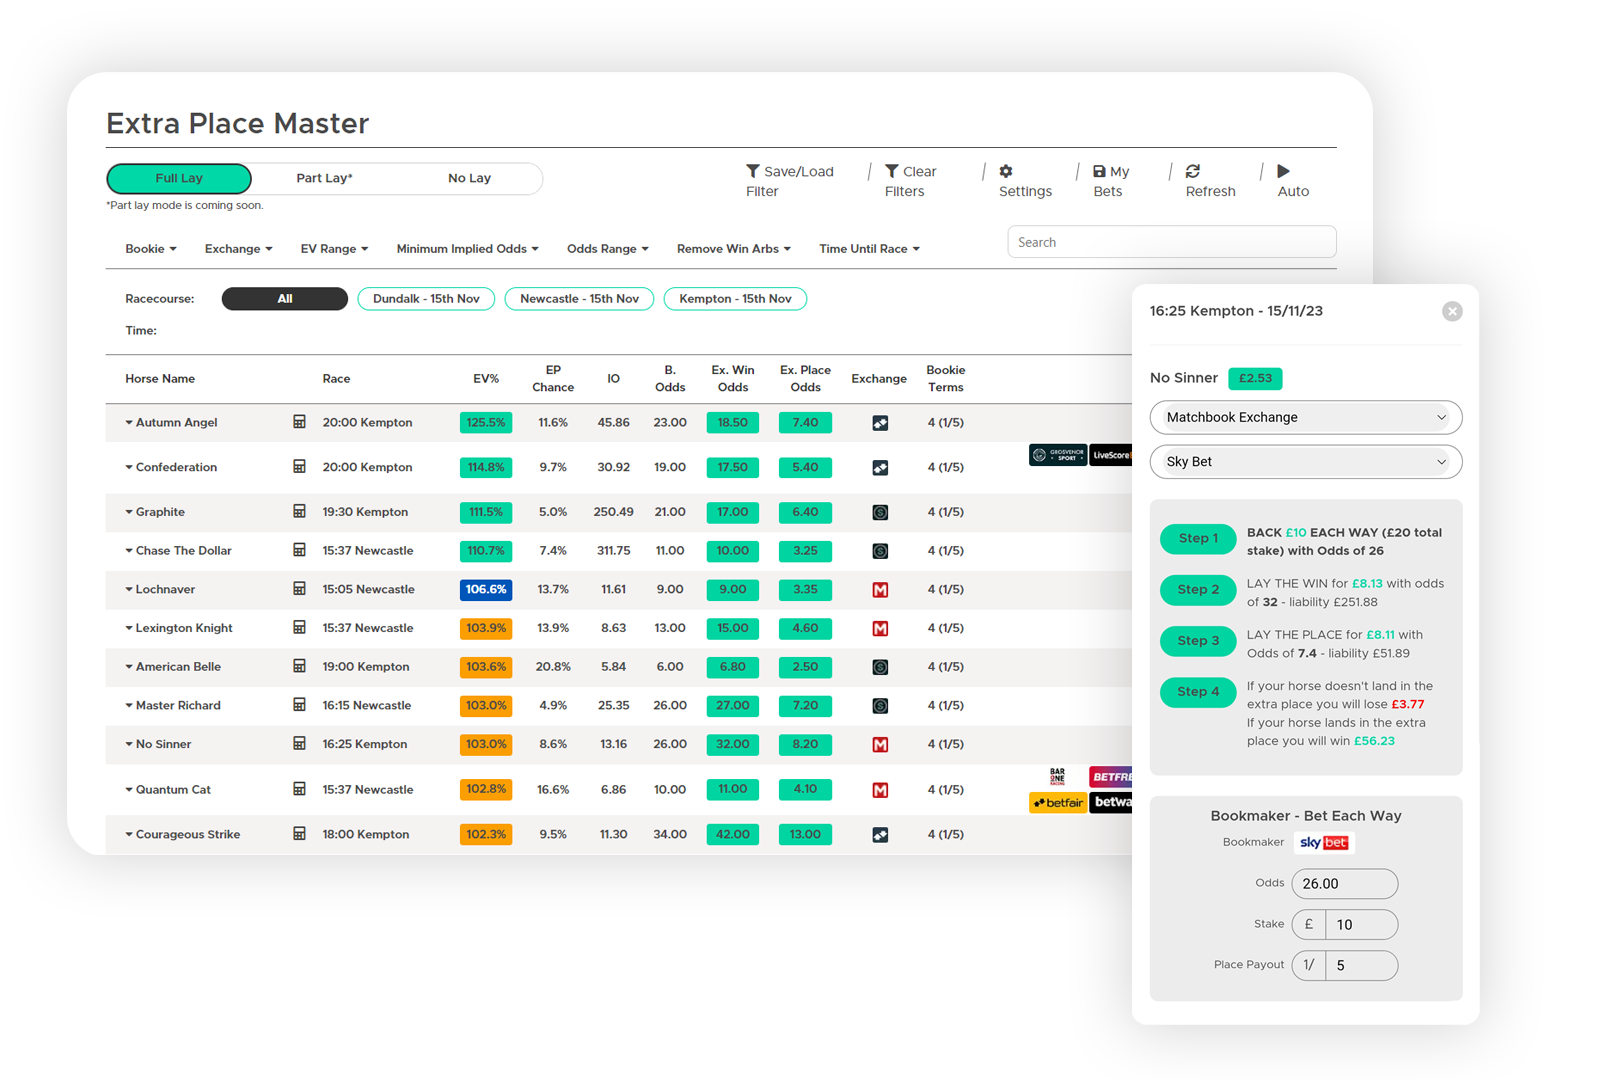
Task: Start Auto refresh play icon
Action: [x=1284, y=172]
